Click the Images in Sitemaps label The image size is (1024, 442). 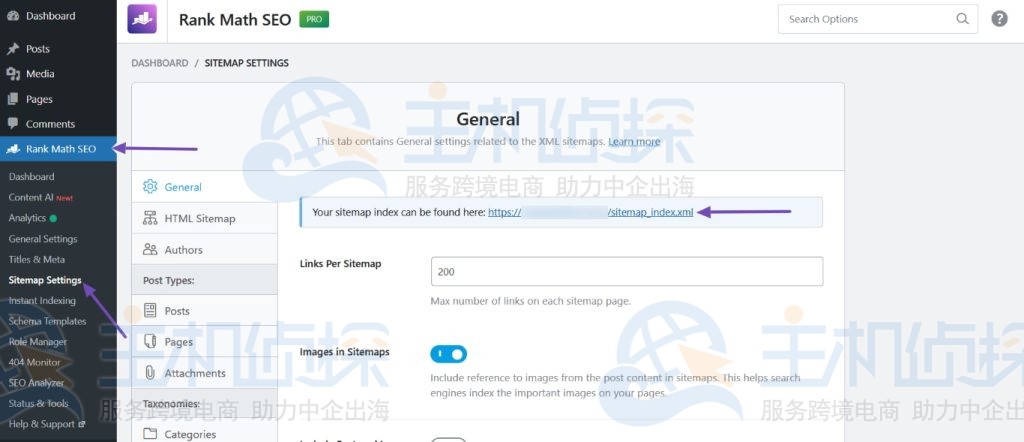pyautogui.click(x=345, y=352)
